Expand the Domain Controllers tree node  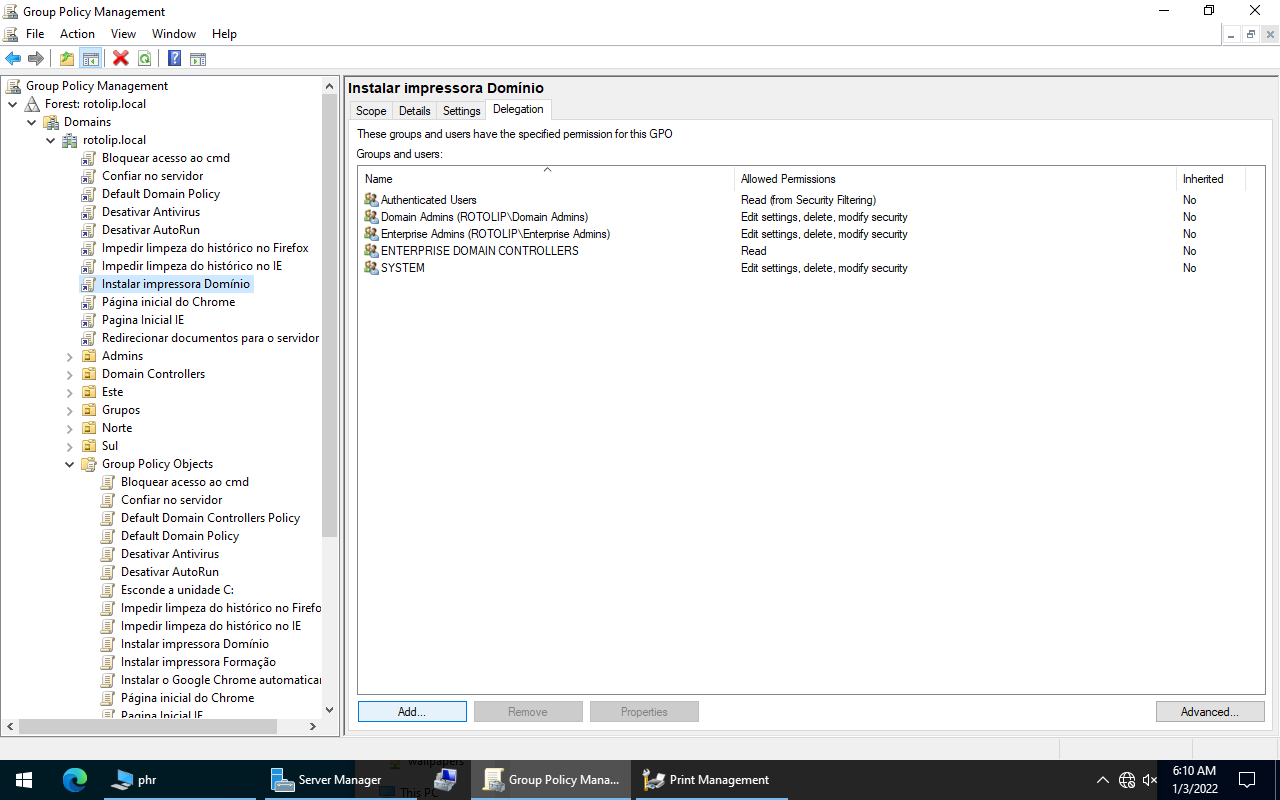pyautogui.click(x=70, y=374)
